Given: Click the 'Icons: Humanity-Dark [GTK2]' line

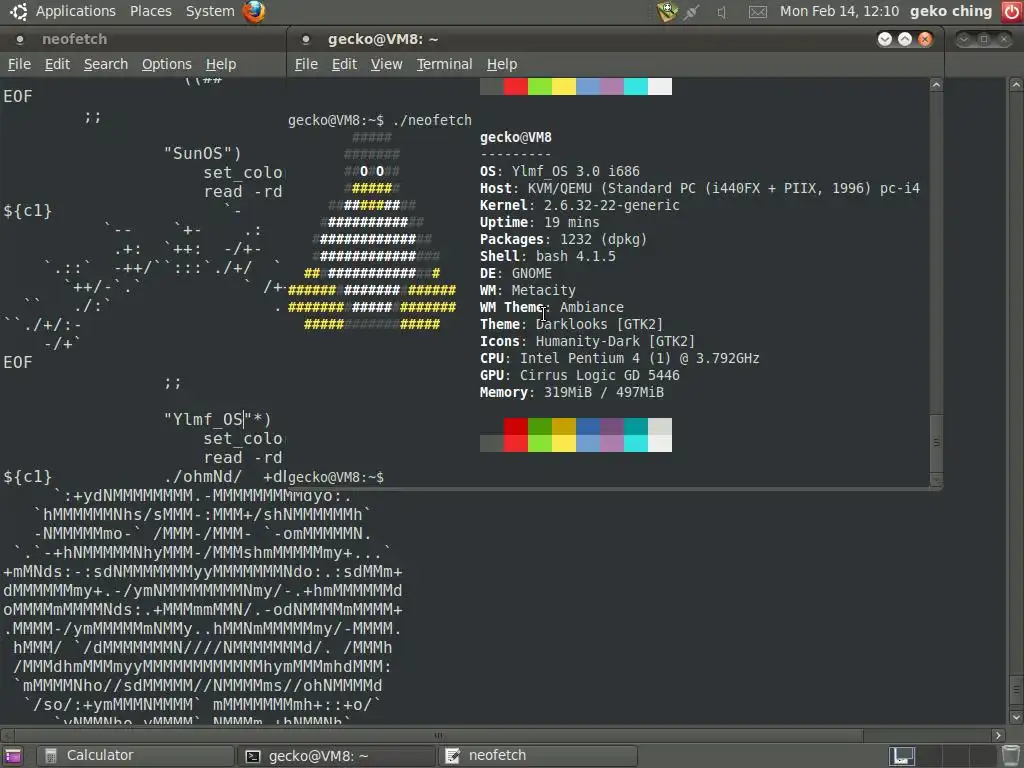Looking at the screenshot, I should click(x=588, y=341).
